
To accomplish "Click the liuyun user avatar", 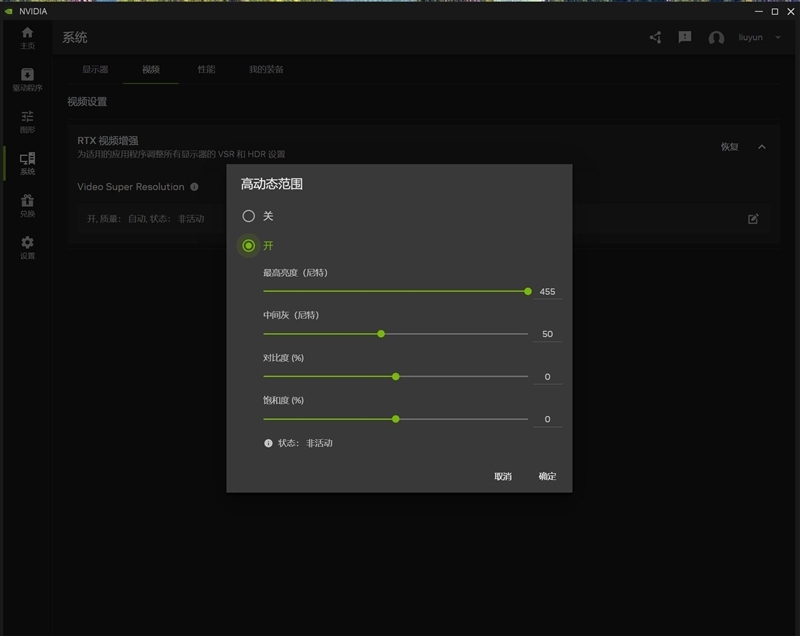I will tap(716, 37).
